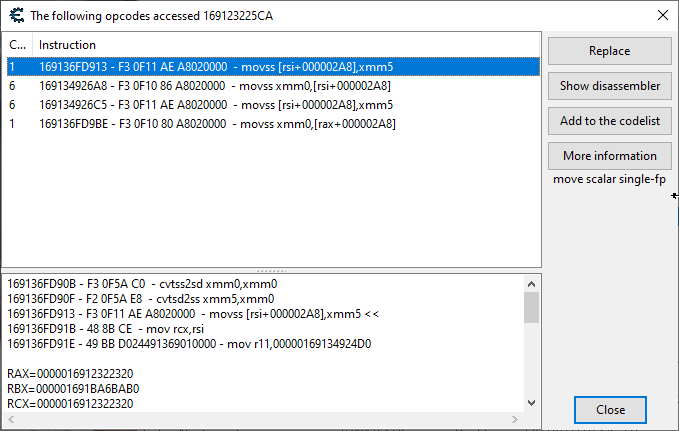Open the Show disassembler button
The width and height of the screenshot is (679, 431).
(x=609, y=86)
